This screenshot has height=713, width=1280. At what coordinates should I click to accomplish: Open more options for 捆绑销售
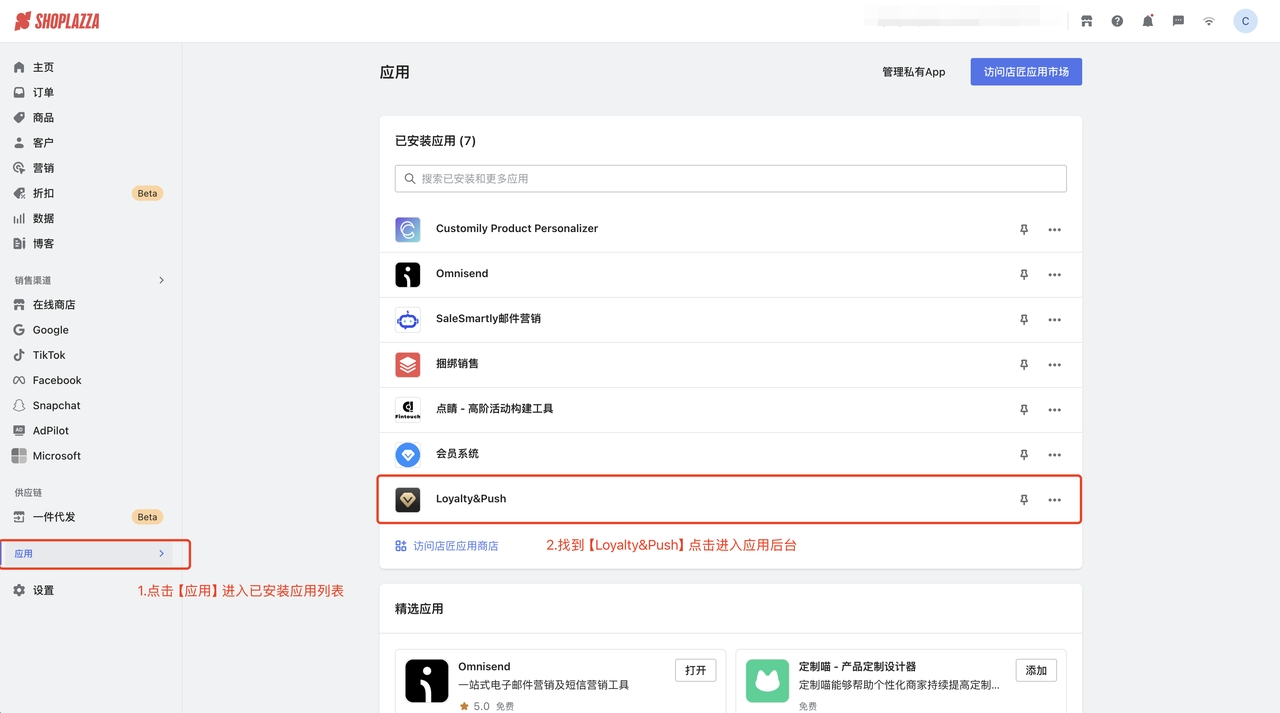(x=1055, y=365)
